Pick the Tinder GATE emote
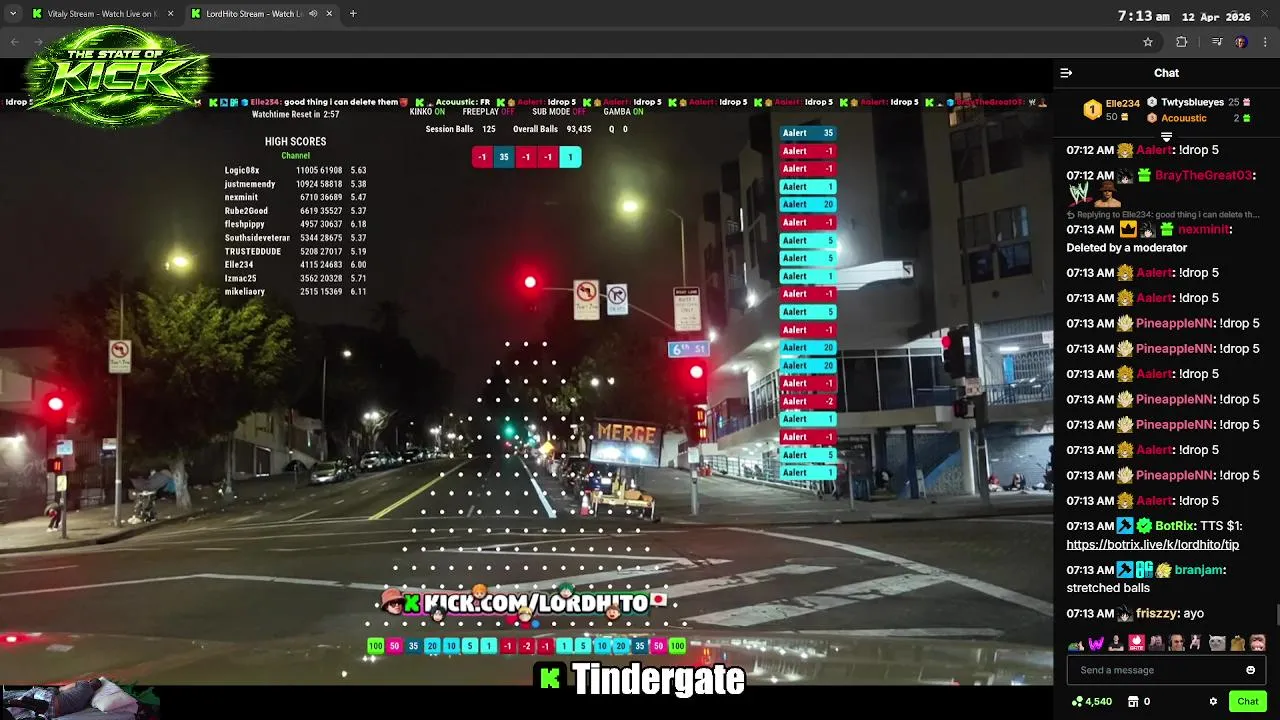1280x720 pixels. pos(1137,642)
